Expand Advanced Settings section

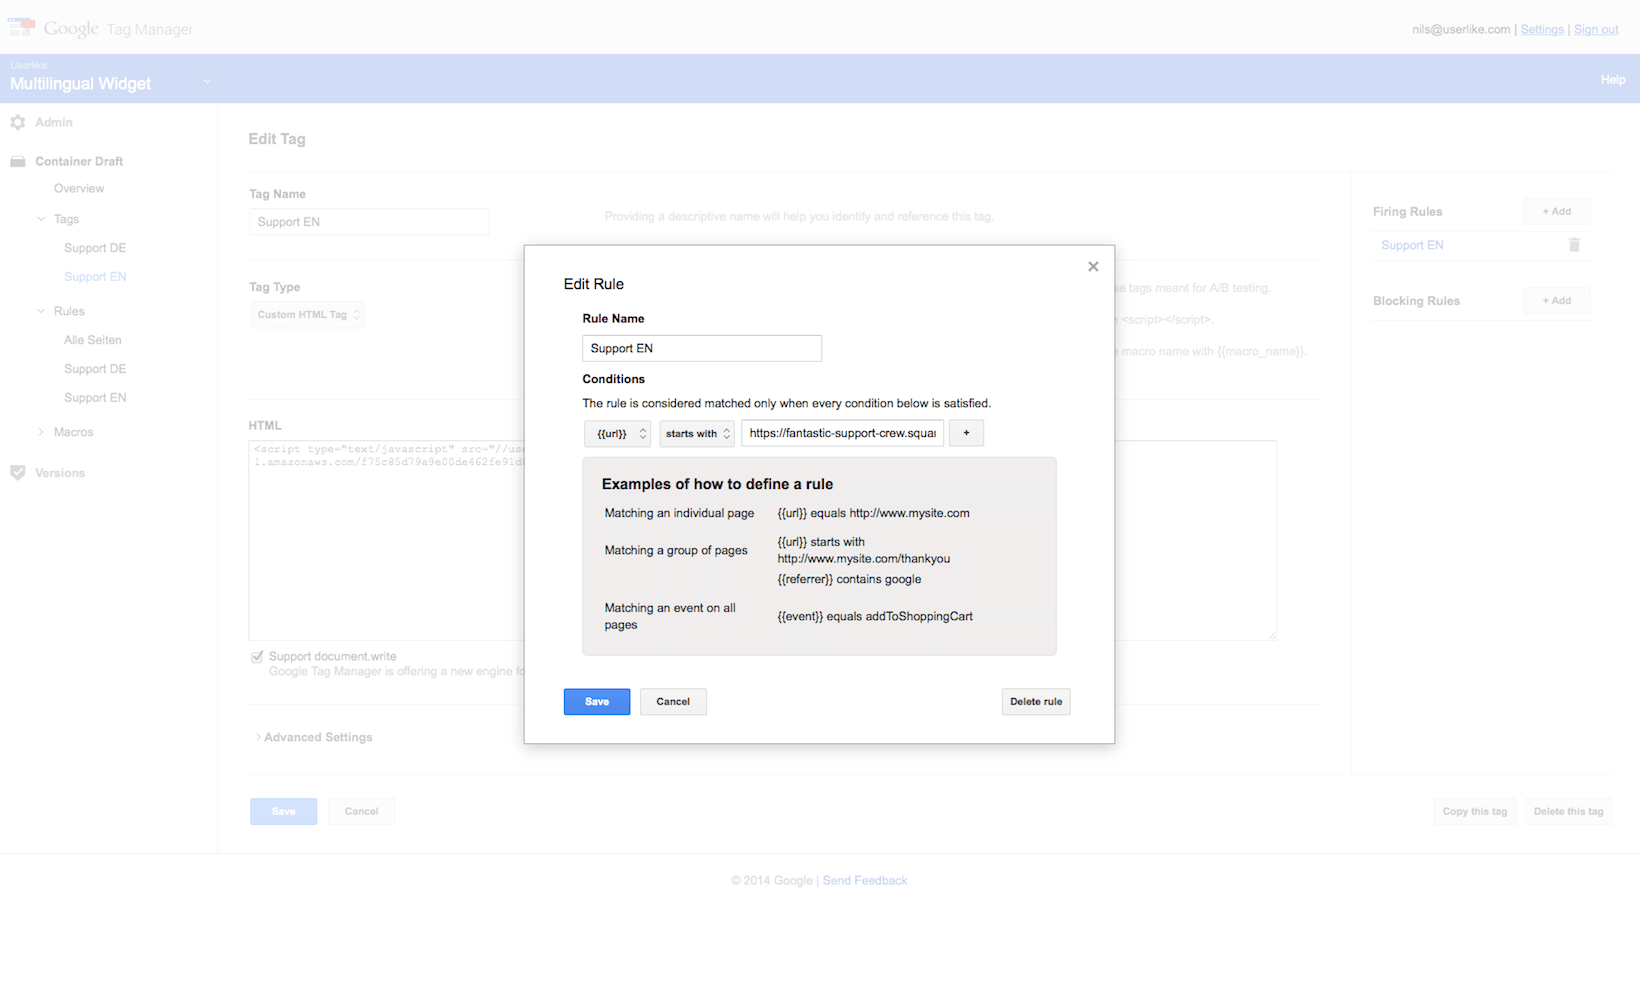coord(314,737)
